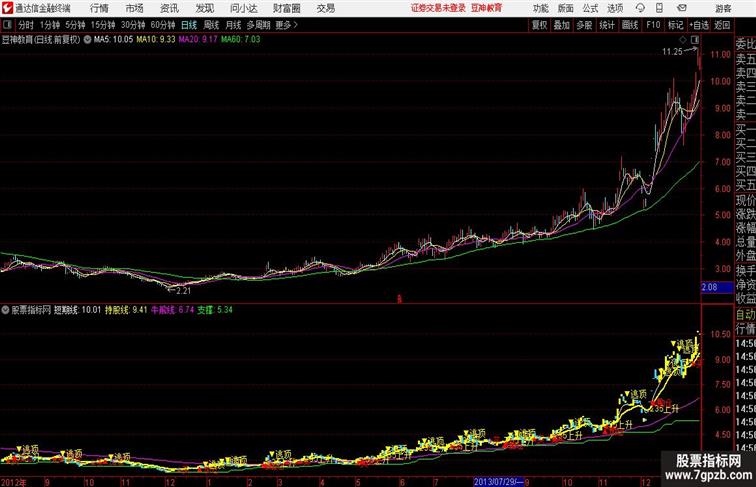Switch to 5分钟 period
Screen dimensions: 756x487
tap(75, 25)
